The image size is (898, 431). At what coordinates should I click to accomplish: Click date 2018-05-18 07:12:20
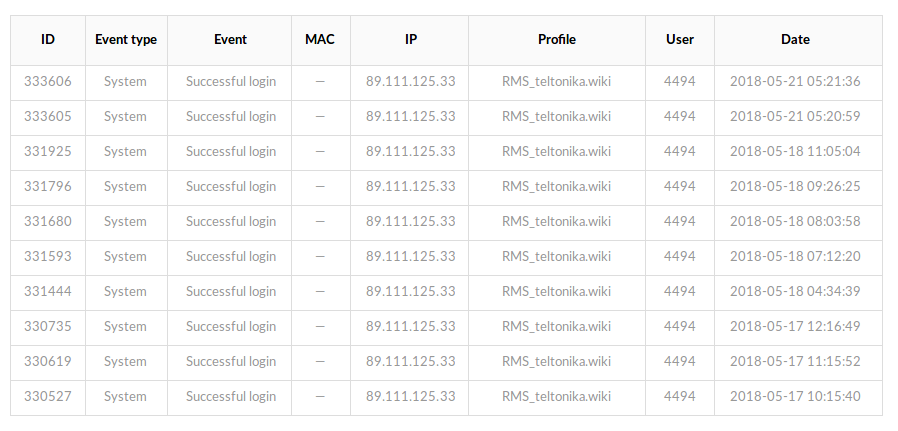795,257
